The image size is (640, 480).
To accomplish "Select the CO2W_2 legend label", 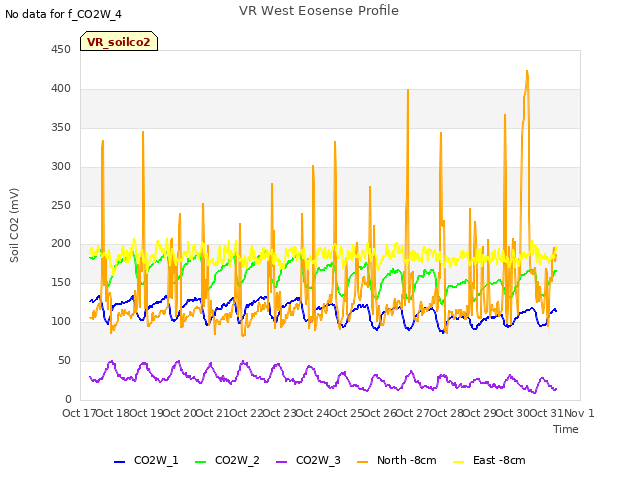I will [x=237, y=460].
